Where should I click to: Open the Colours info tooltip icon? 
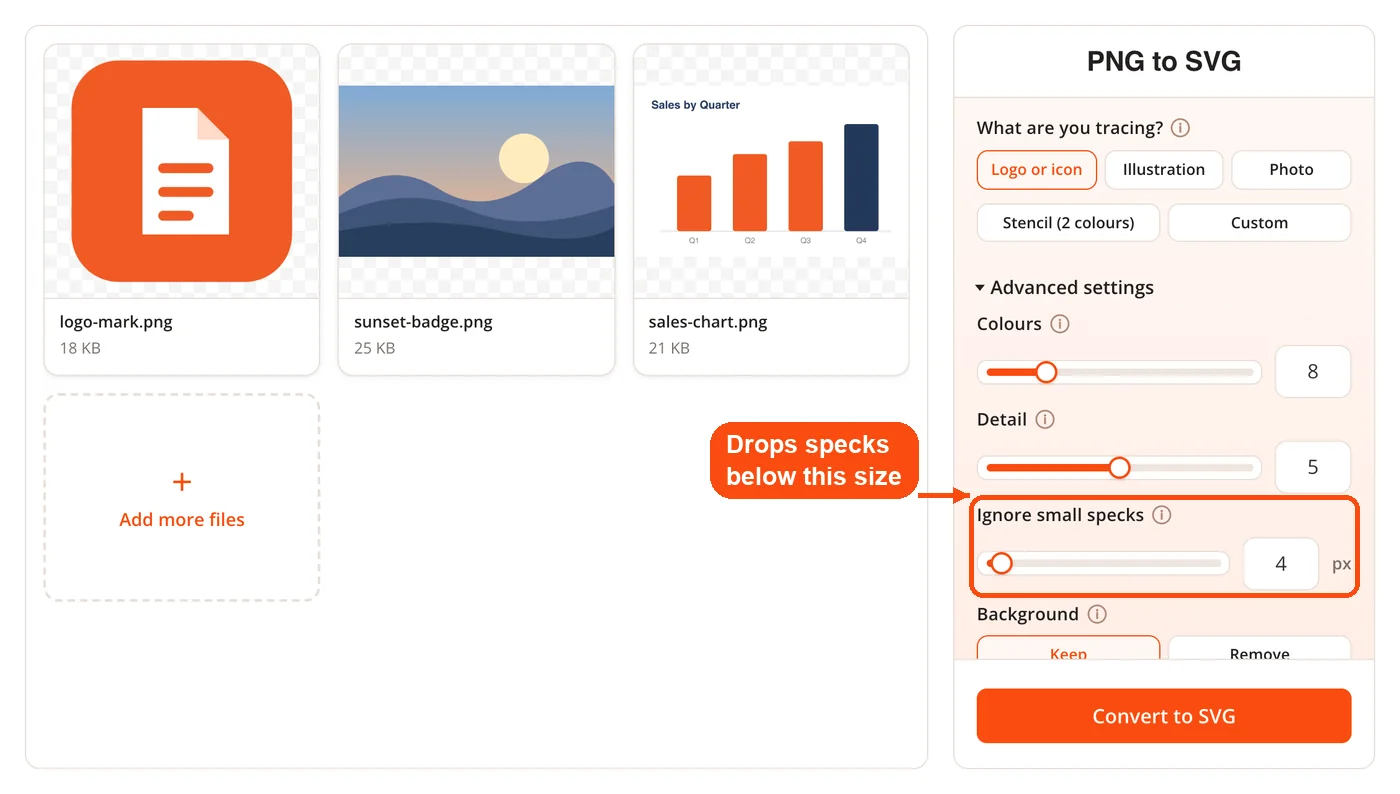(x=1060, y=324)
